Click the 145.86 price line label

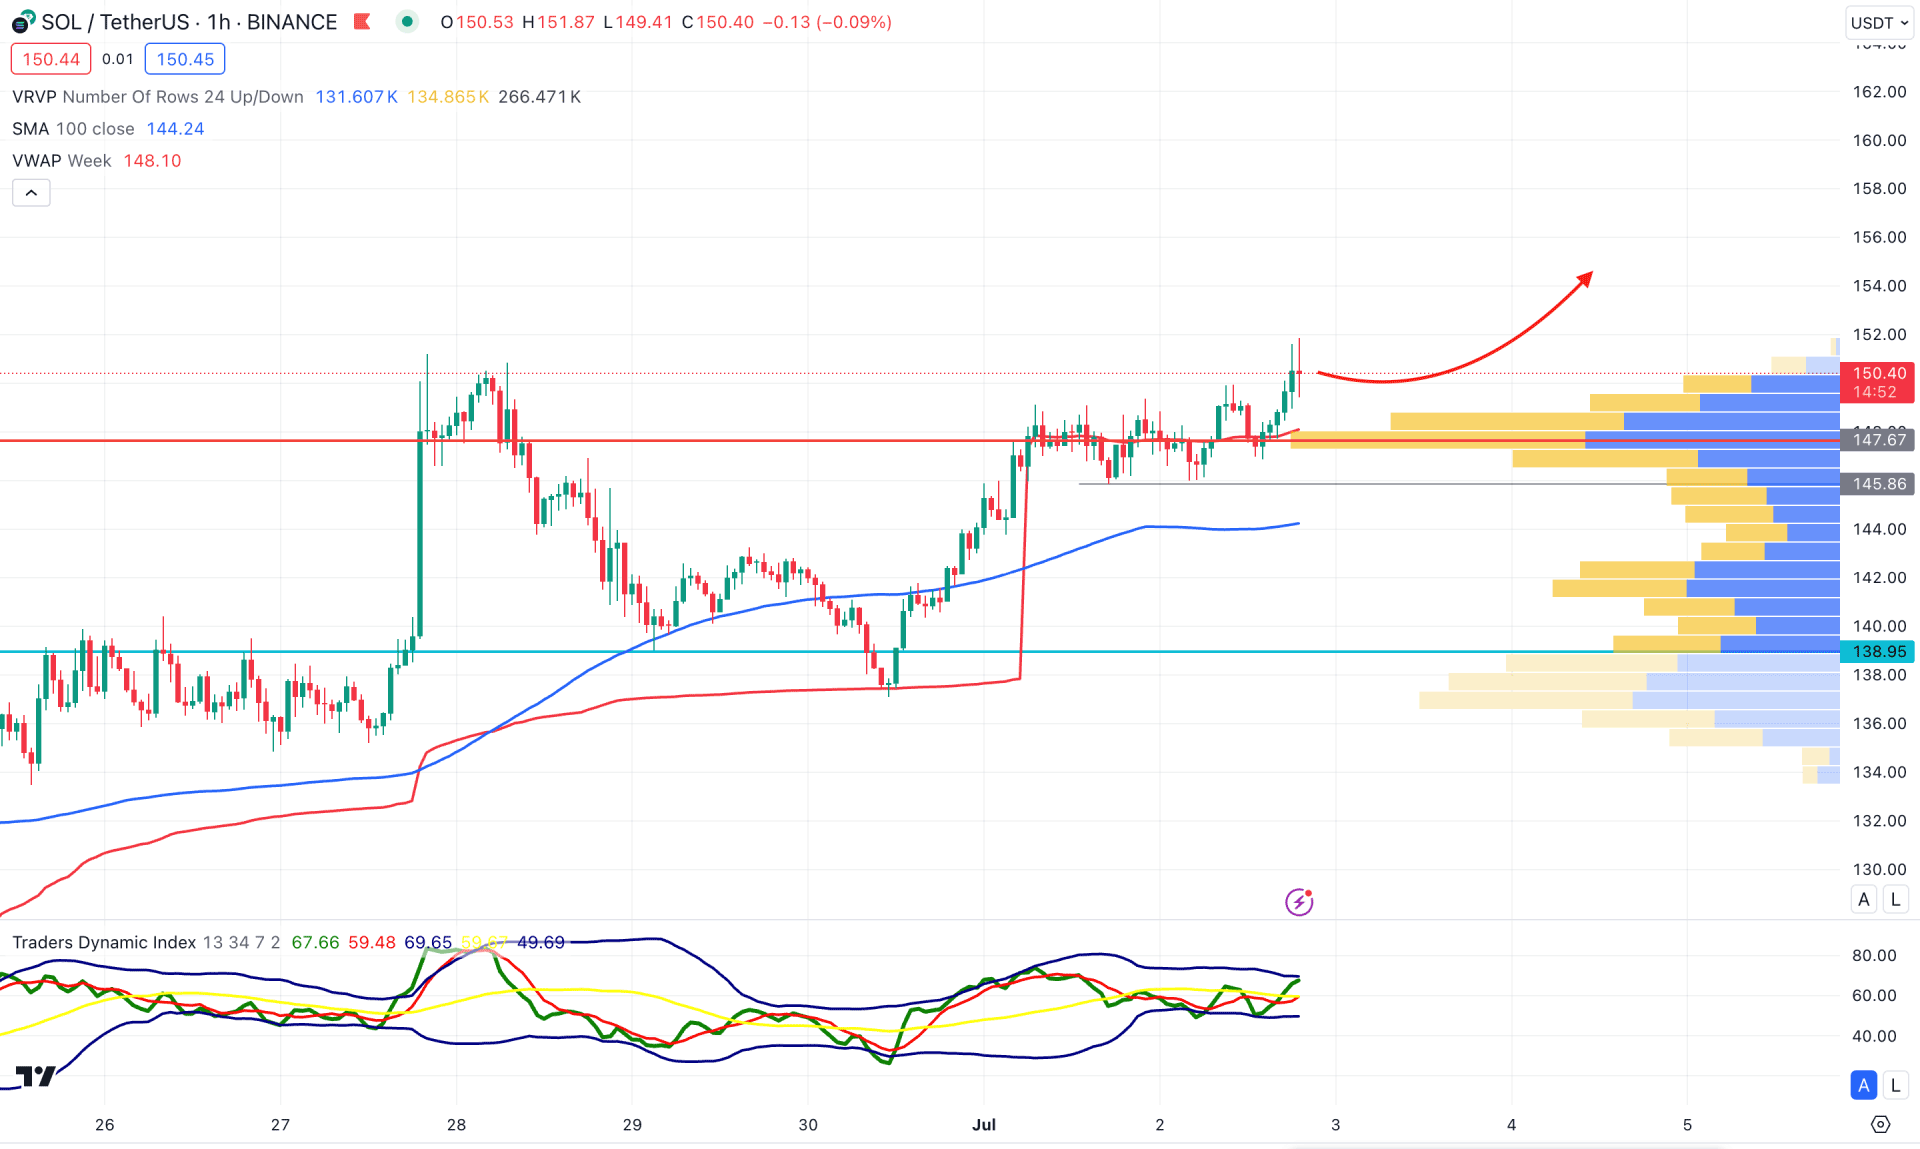tap(1877, 484)
